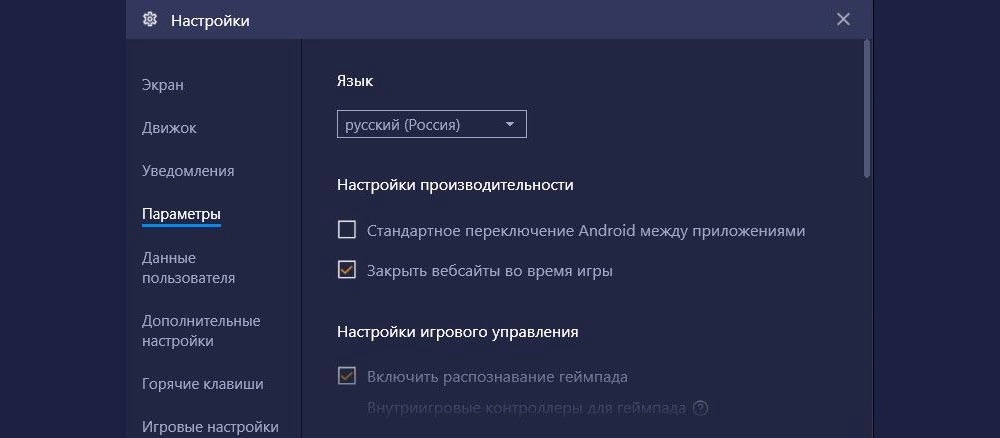
Task: Select the Параметры sidebar item
Action: click(181, 214)
